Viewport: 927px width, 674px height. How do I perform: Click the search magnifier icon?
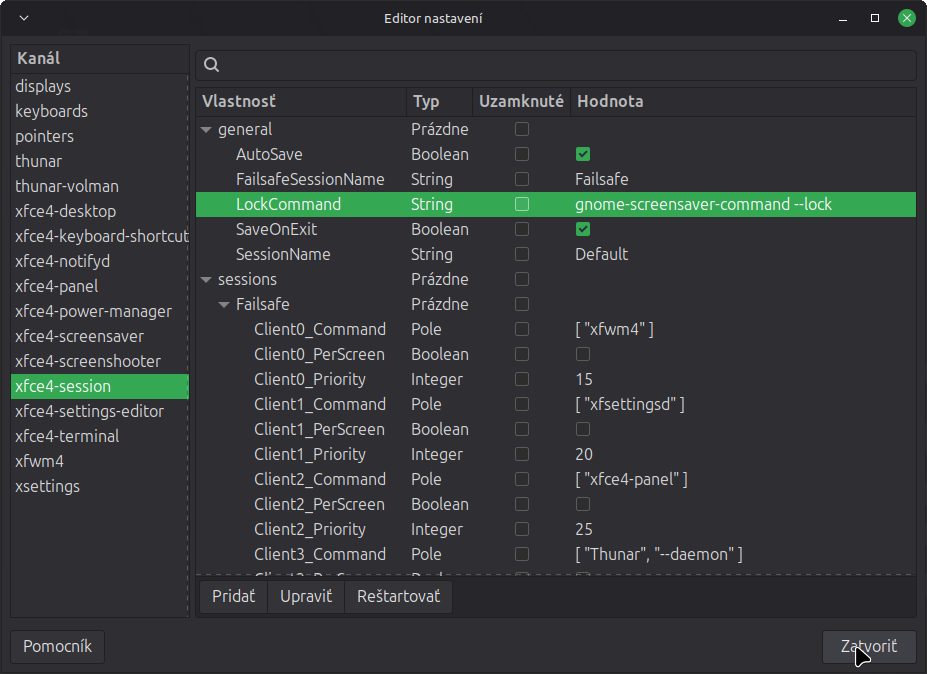[x=212, y=65]
